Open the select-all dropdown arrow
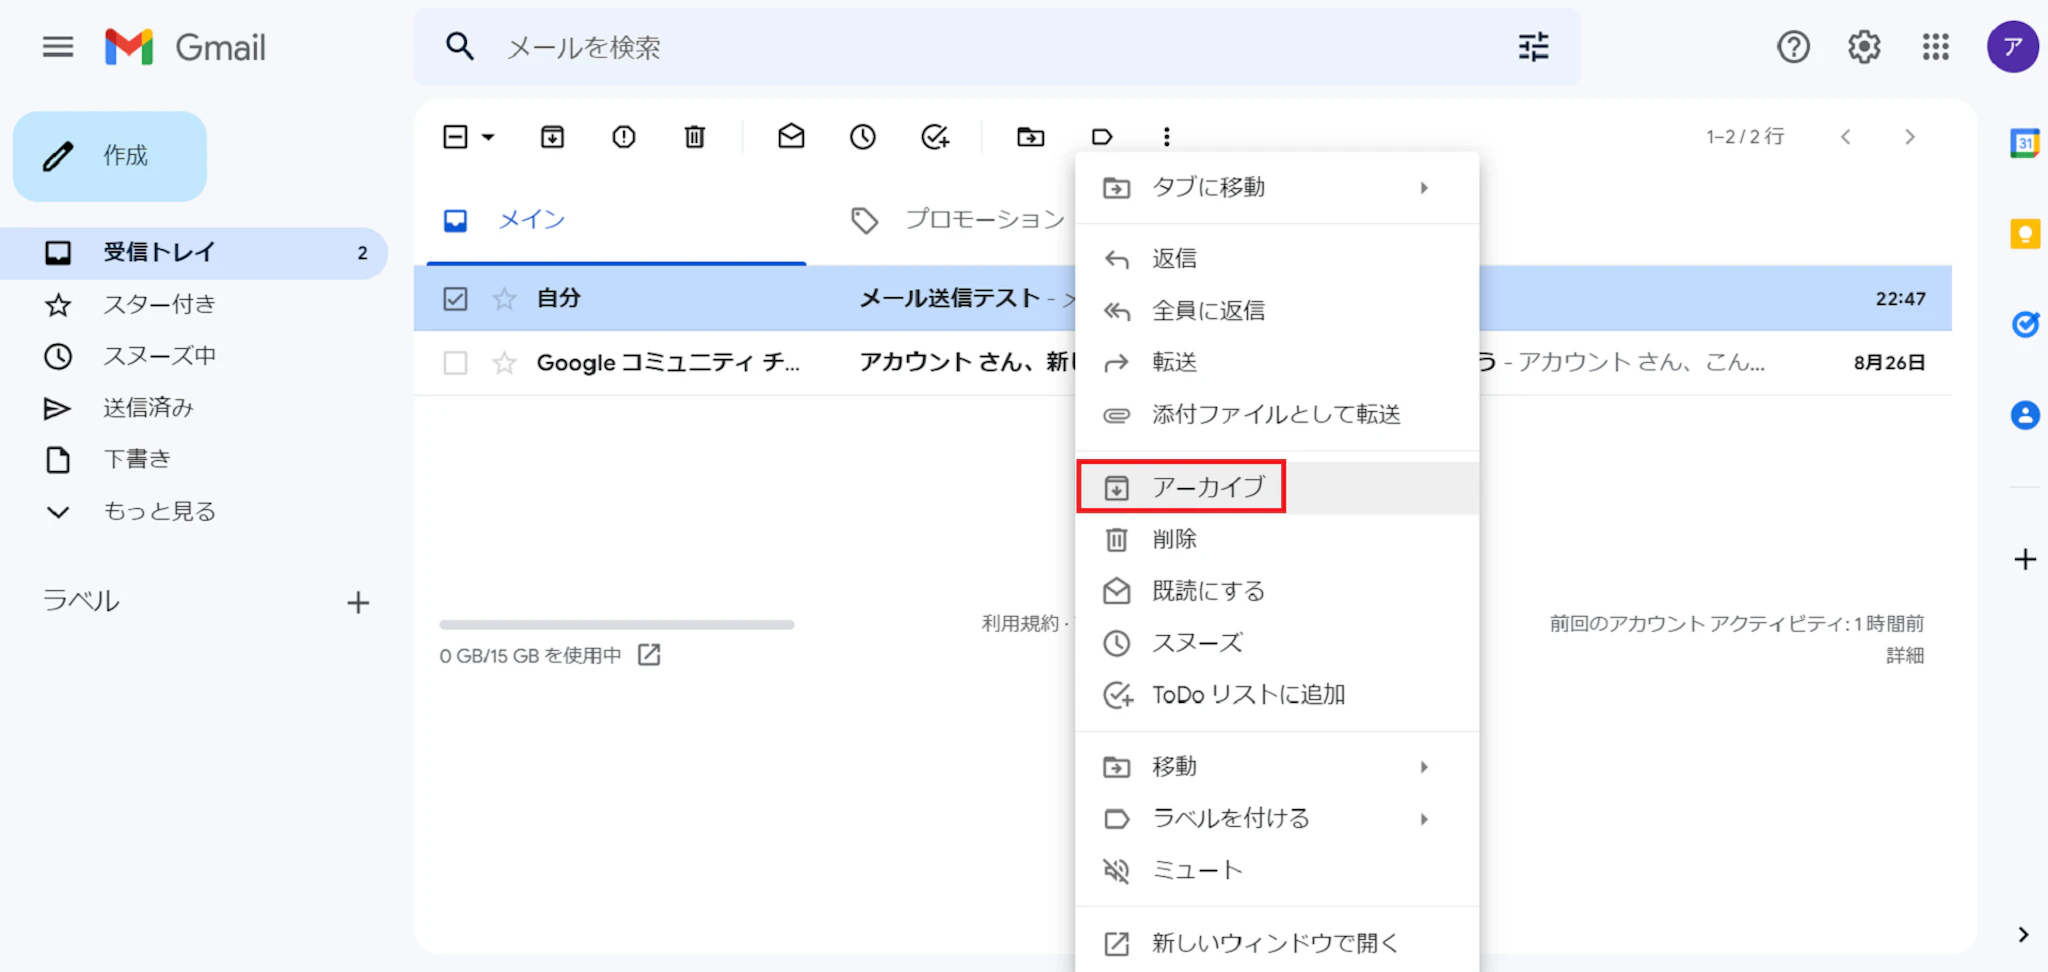The image size is (2048, 972). point(488,137)
